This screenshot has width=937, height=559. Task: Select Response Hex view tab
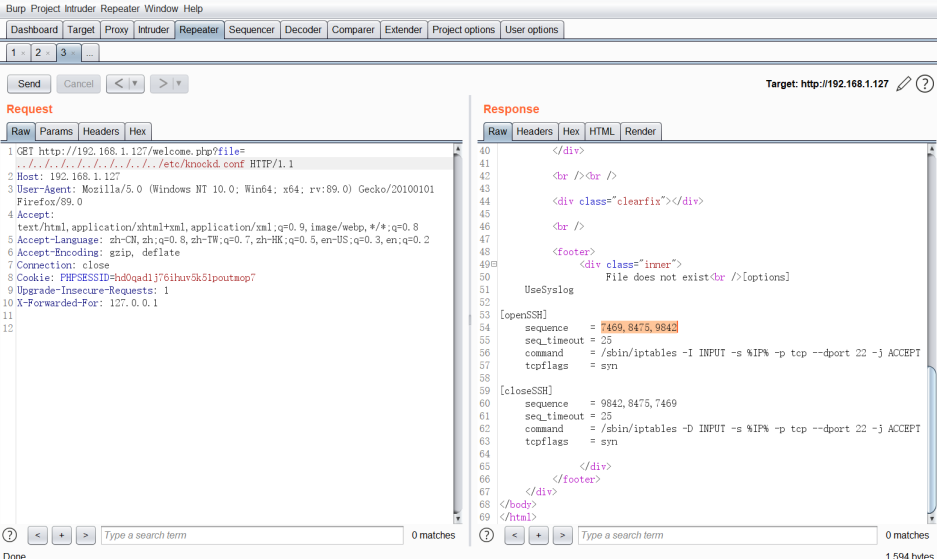(571, 132)
